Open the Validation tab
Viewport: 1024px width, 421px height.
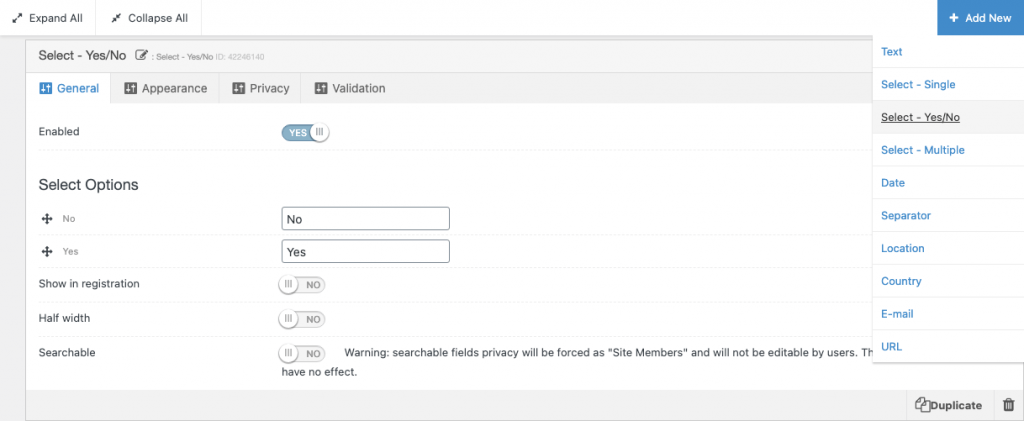tap(350, 88)
